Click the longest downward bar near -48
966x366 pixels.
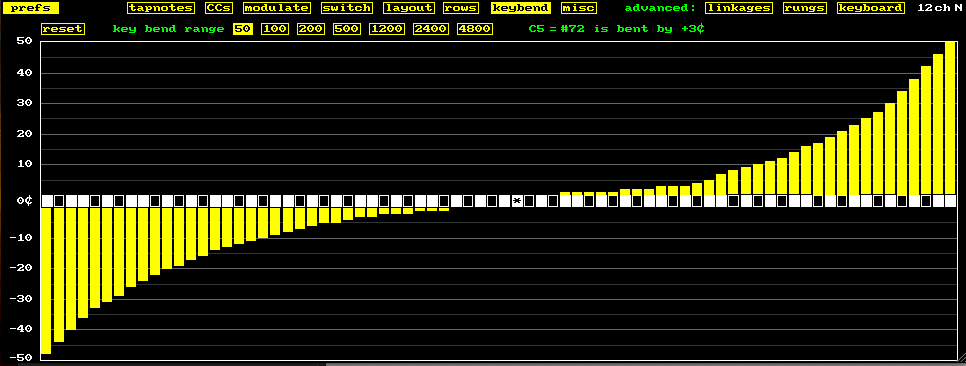click(46, 280)
